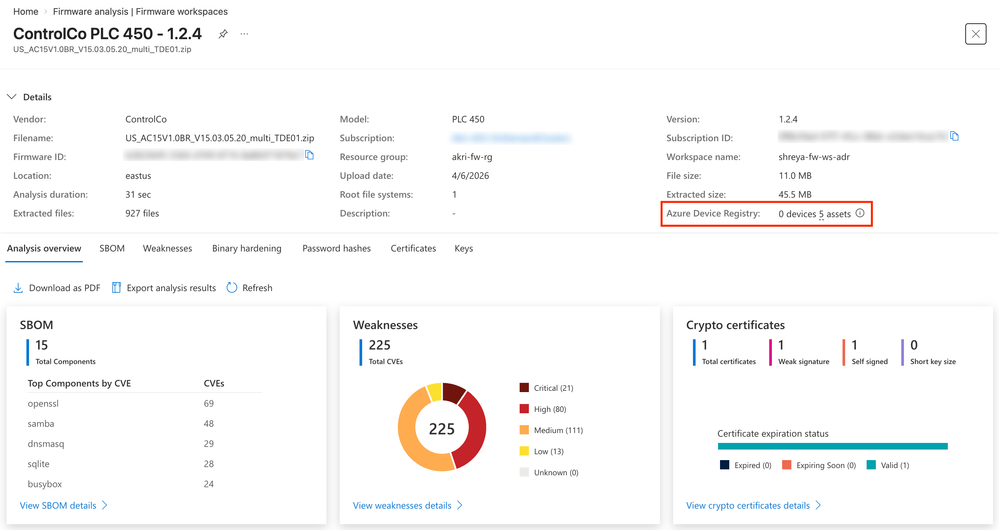
Task: Open the blurred Subscription link
Action: coord(510,138)
